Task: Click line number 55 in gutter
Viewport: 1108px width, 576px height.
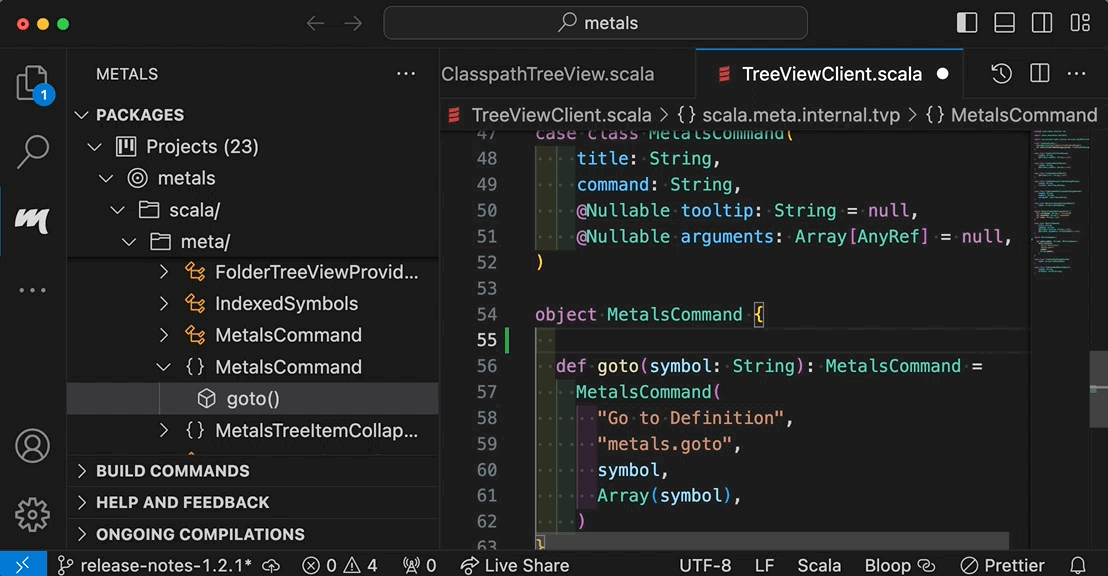Action: [x=486, y=340]
